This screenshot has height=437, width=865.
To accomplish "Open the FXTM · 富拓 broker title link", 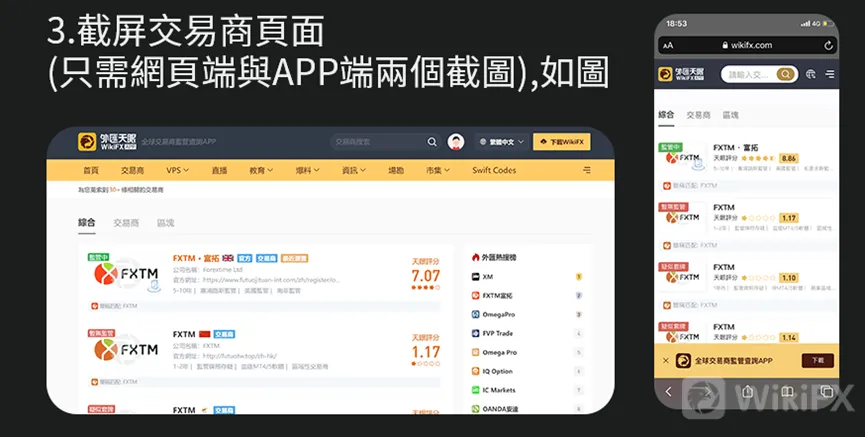I will click(196, 258).
